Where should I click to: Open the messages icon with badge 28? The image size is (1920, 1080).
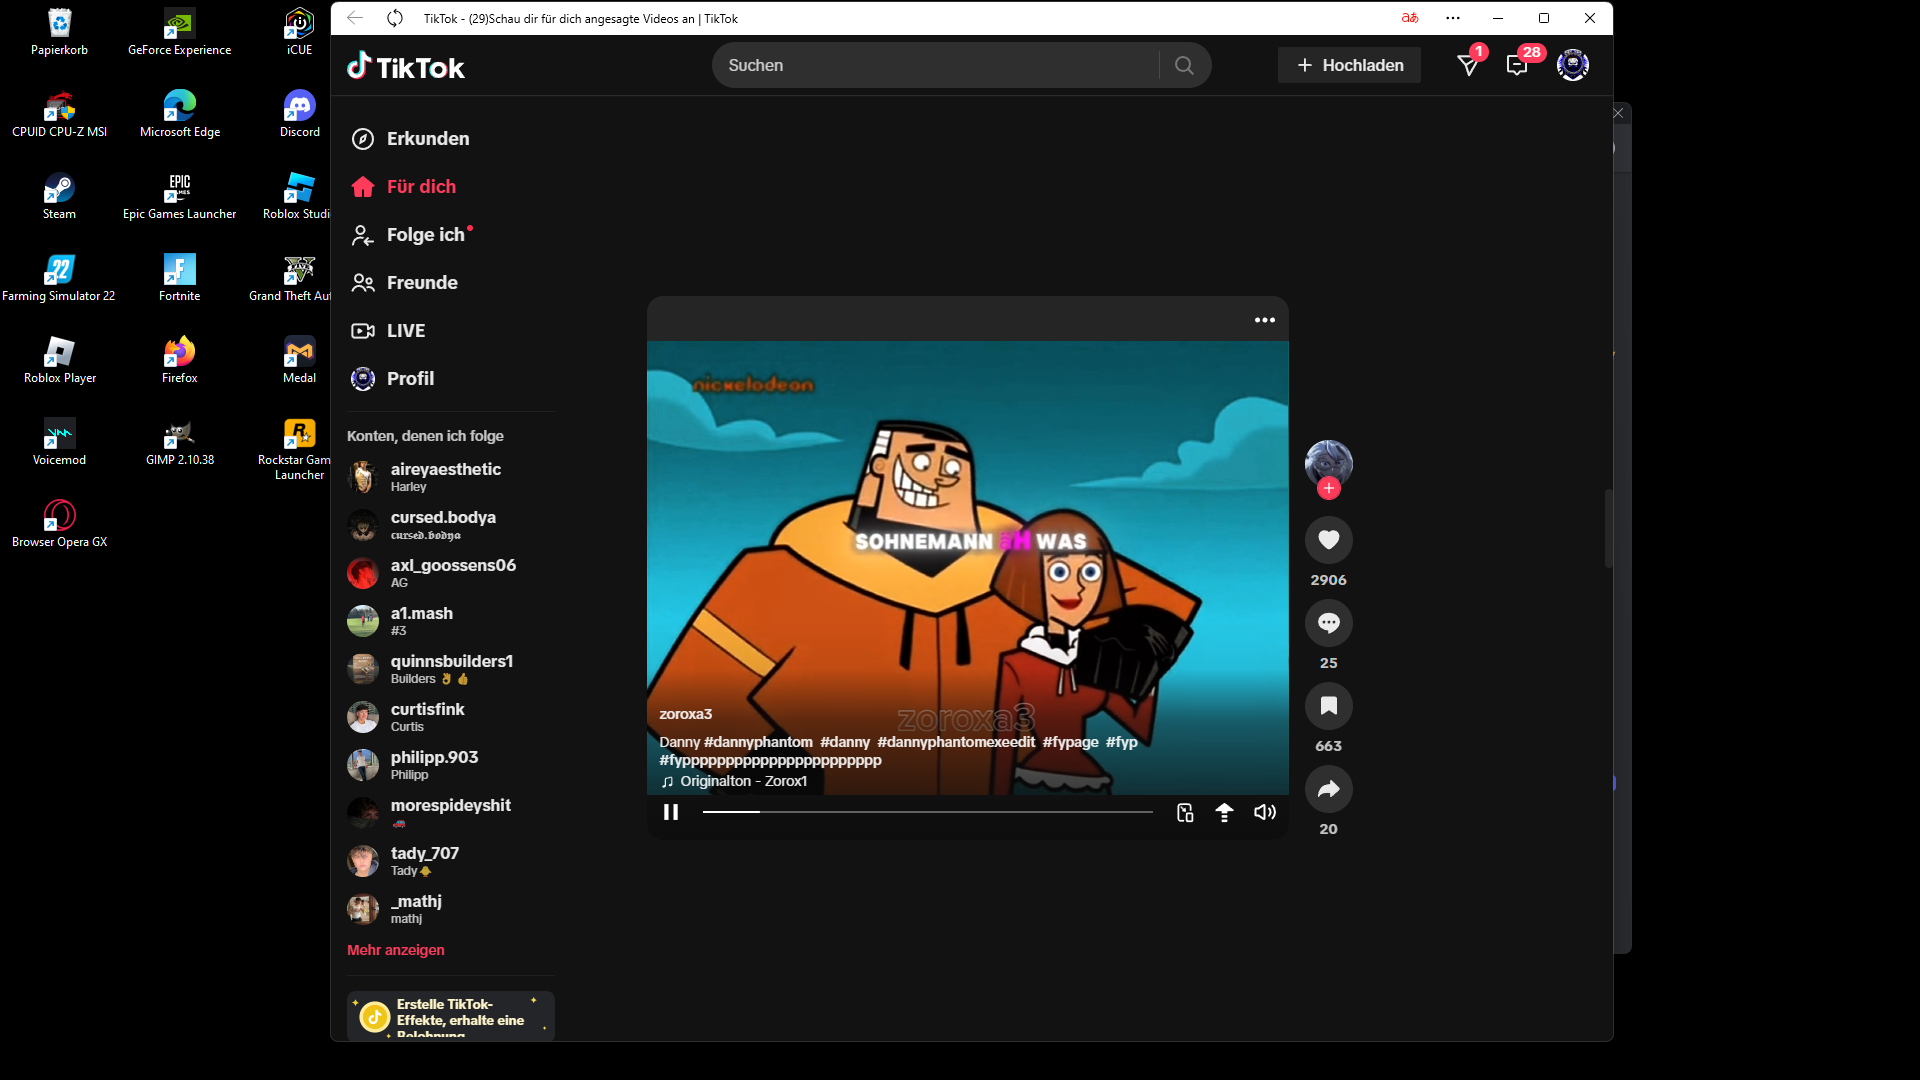point(1517,65)
